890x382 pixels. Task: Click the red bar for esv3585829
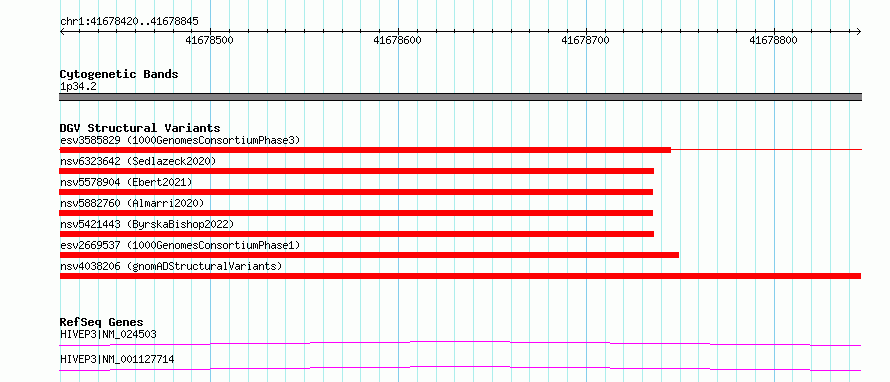[x=366, y=150]
